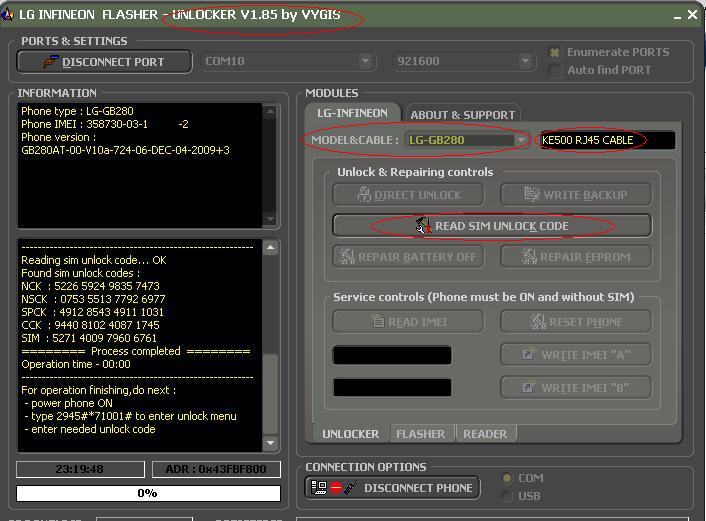
Task: Click the IMEI B input field
Action: point(392,387)
